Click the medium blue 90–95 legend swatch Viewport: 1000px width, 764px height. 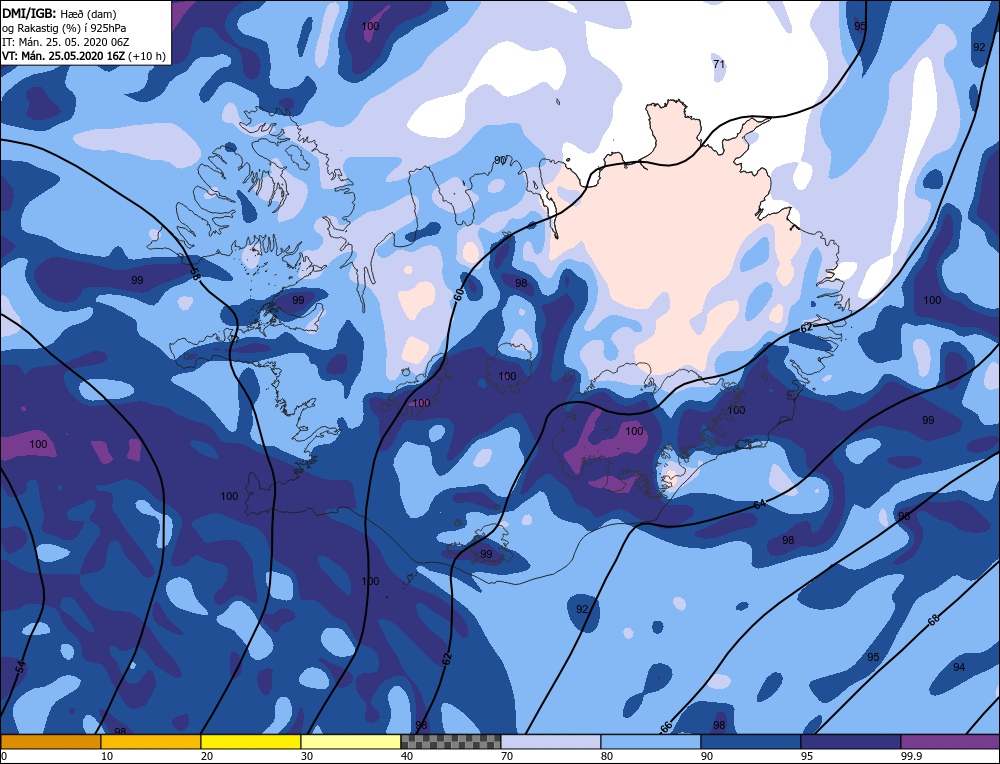(x=751, y=742)
